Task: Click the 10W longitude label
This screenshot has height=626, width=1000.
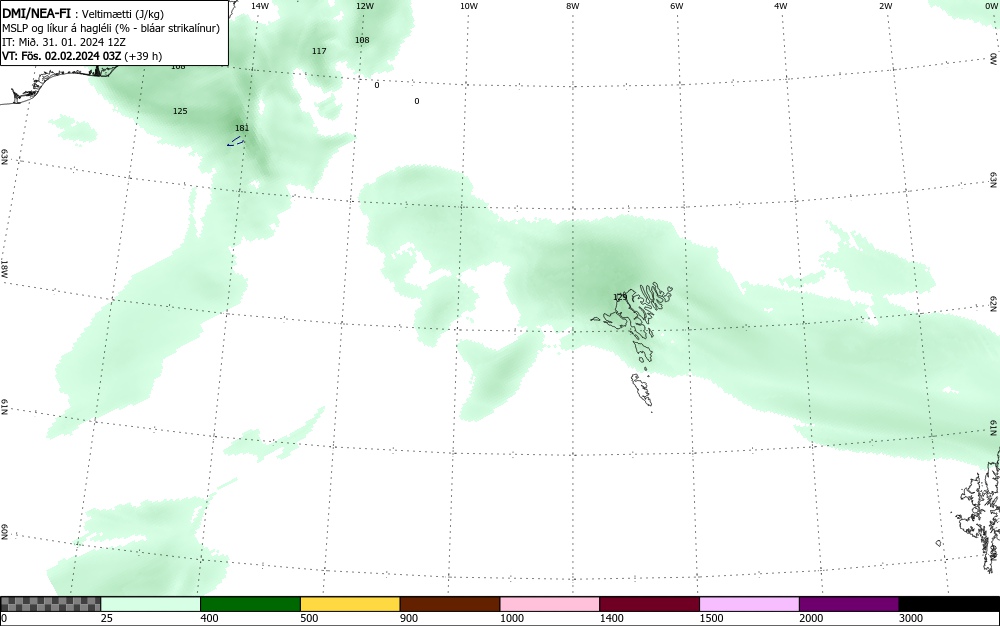Action: point(468,6)
